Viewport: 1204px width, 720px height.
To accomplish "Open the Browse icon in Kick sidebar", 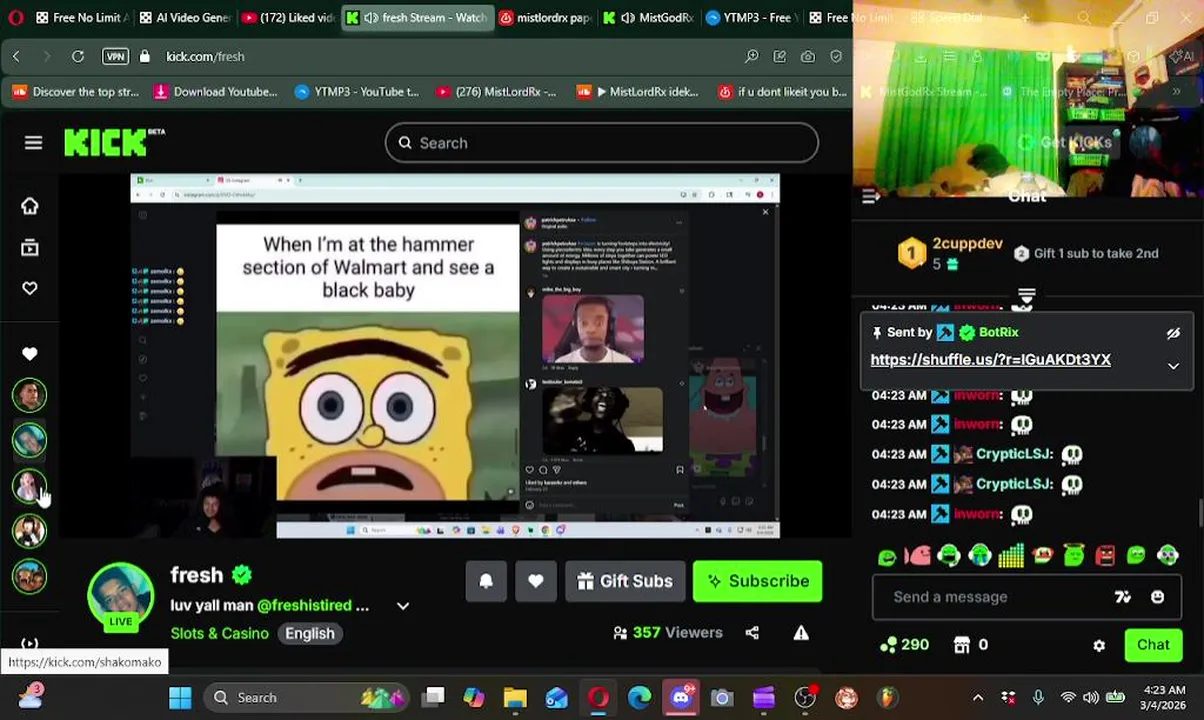I will coord(30,247).
